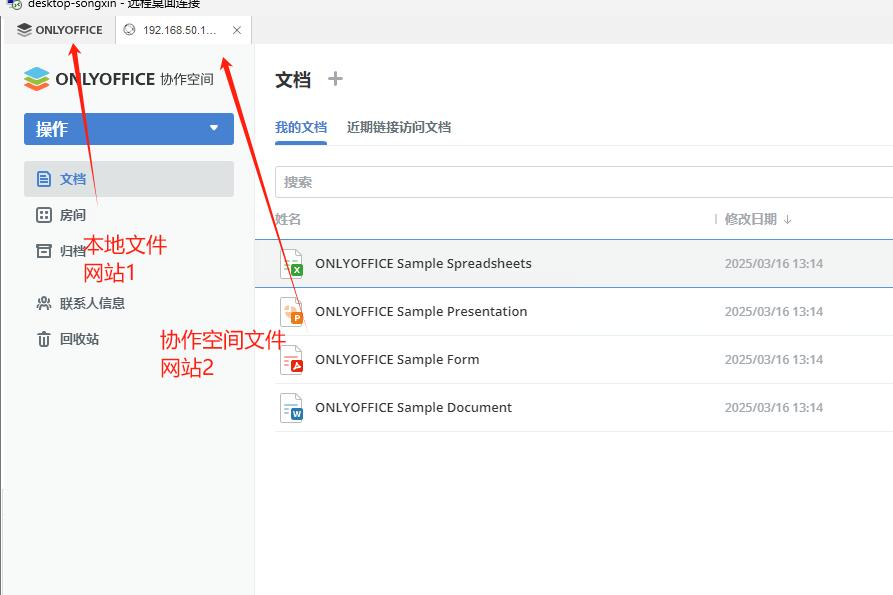Screen dimensions: 893x595
Task: Click the Sample Presentation modification date
Action: click(x=773, y=311)
